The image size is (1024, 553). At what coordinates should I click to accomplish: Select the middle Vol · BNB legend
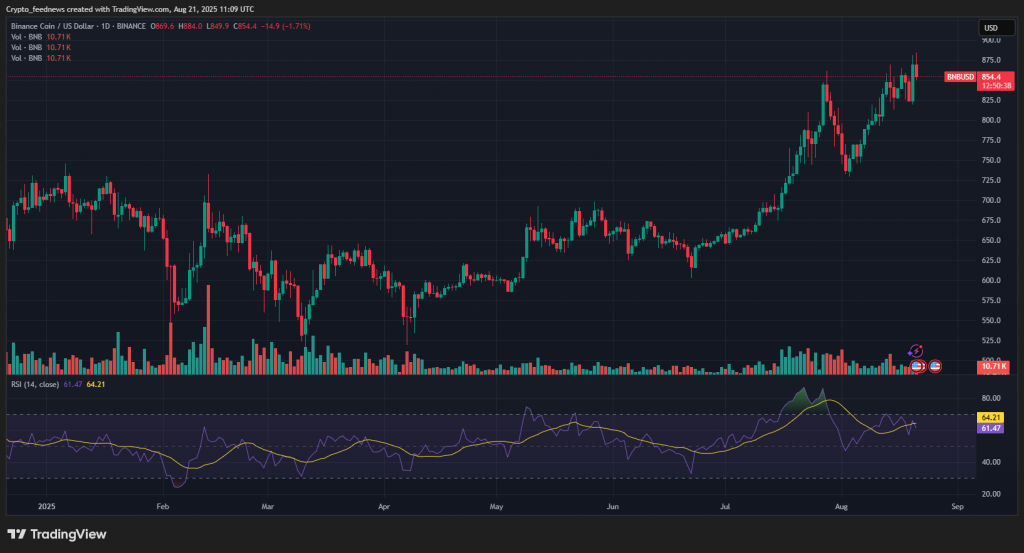(25, 49)
